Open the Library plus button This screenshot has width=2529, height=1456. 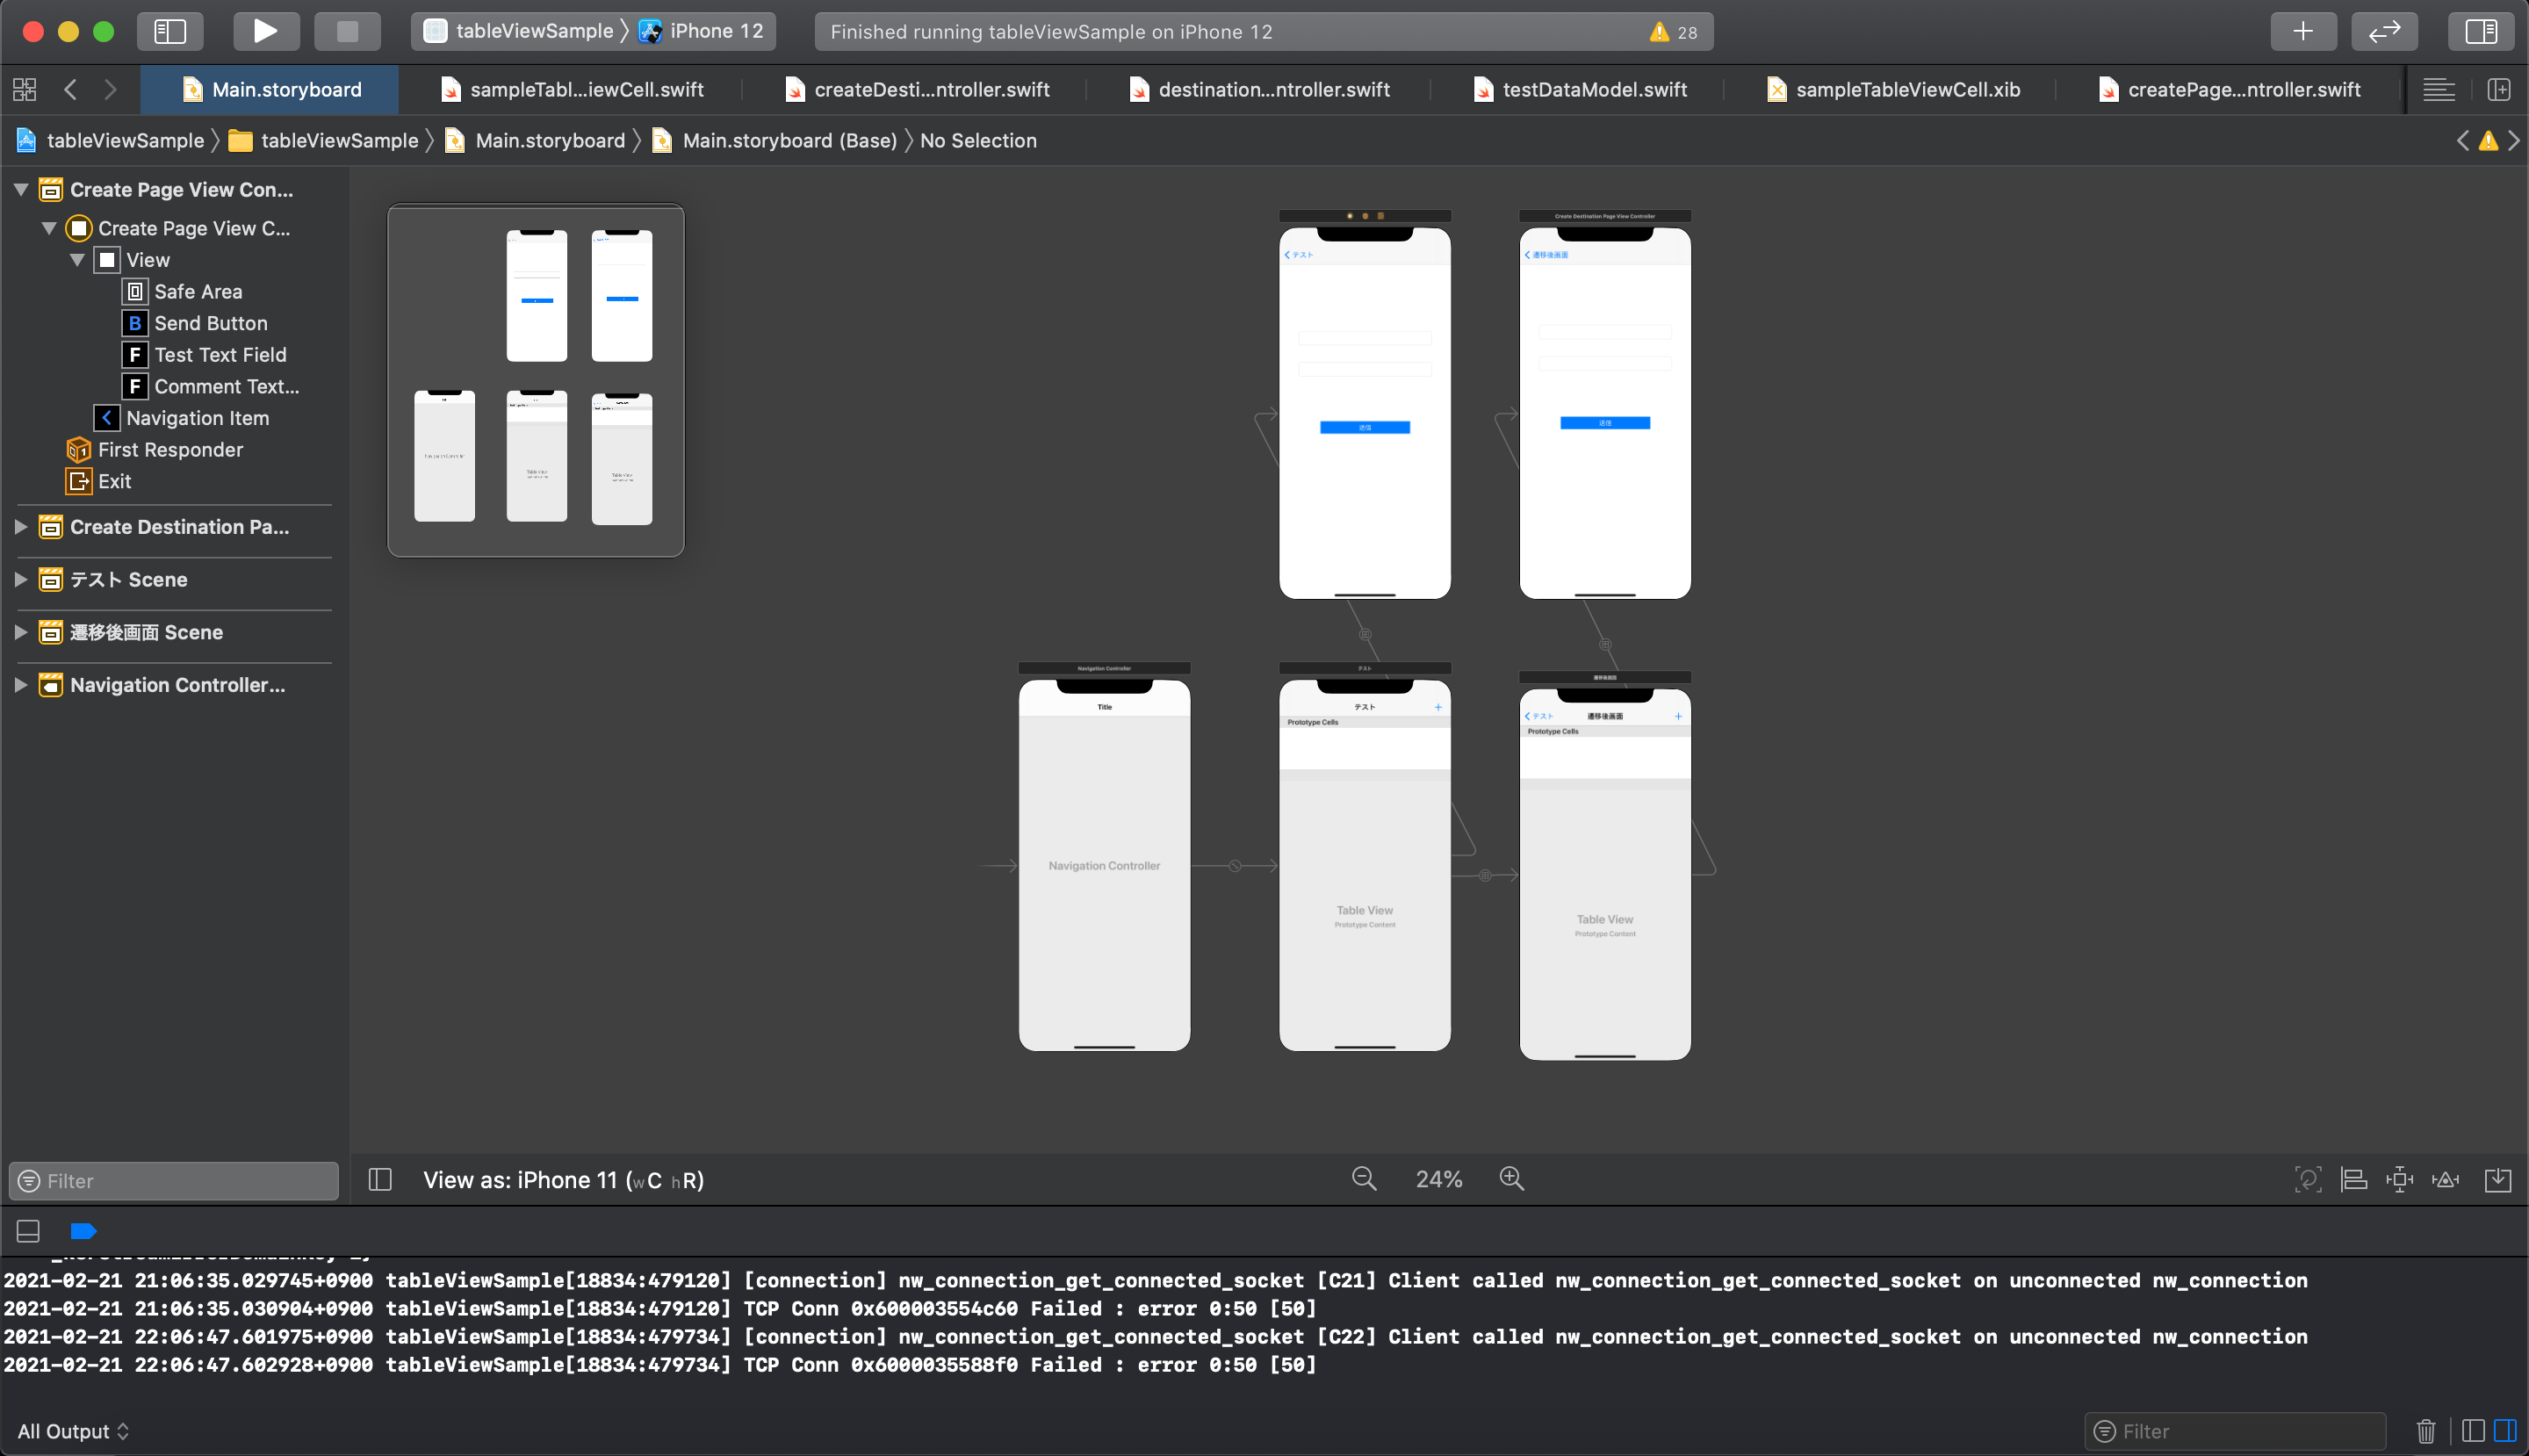click(x=2302, y=31)
